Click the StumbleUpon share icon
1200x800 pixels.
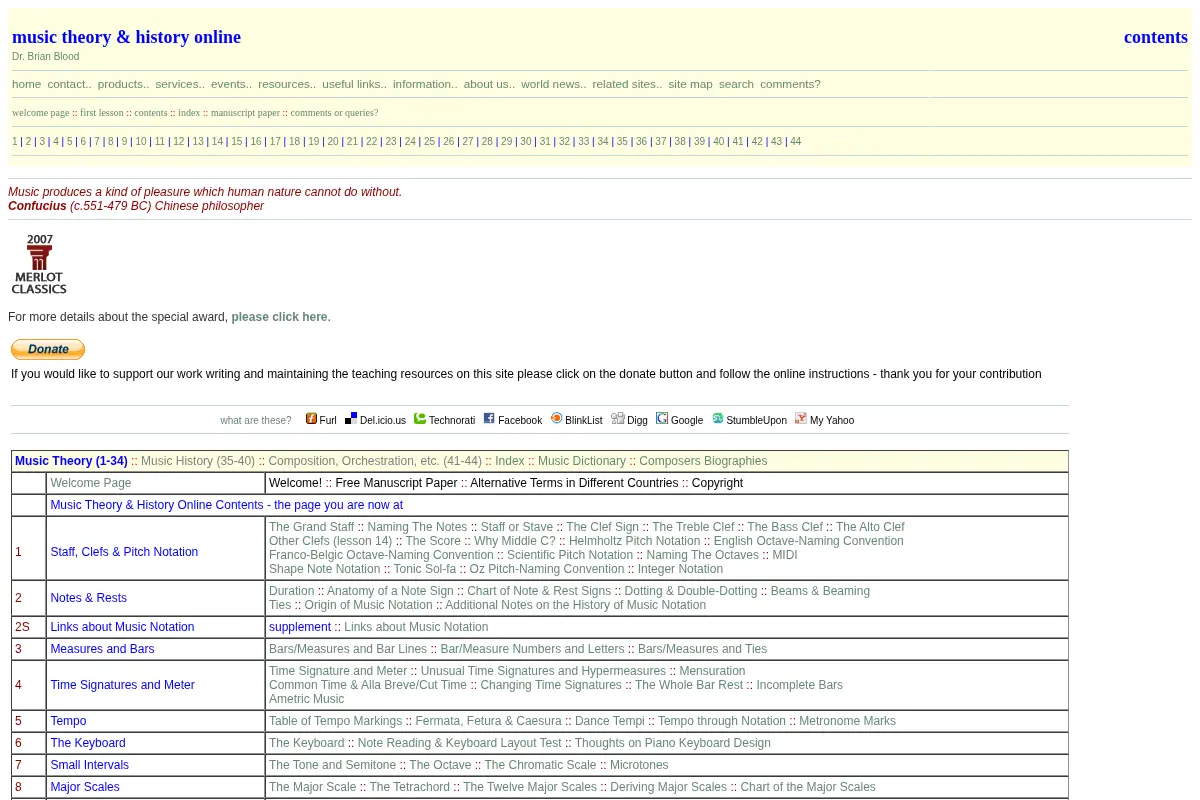pyautogui.click(x=718, y=419)
